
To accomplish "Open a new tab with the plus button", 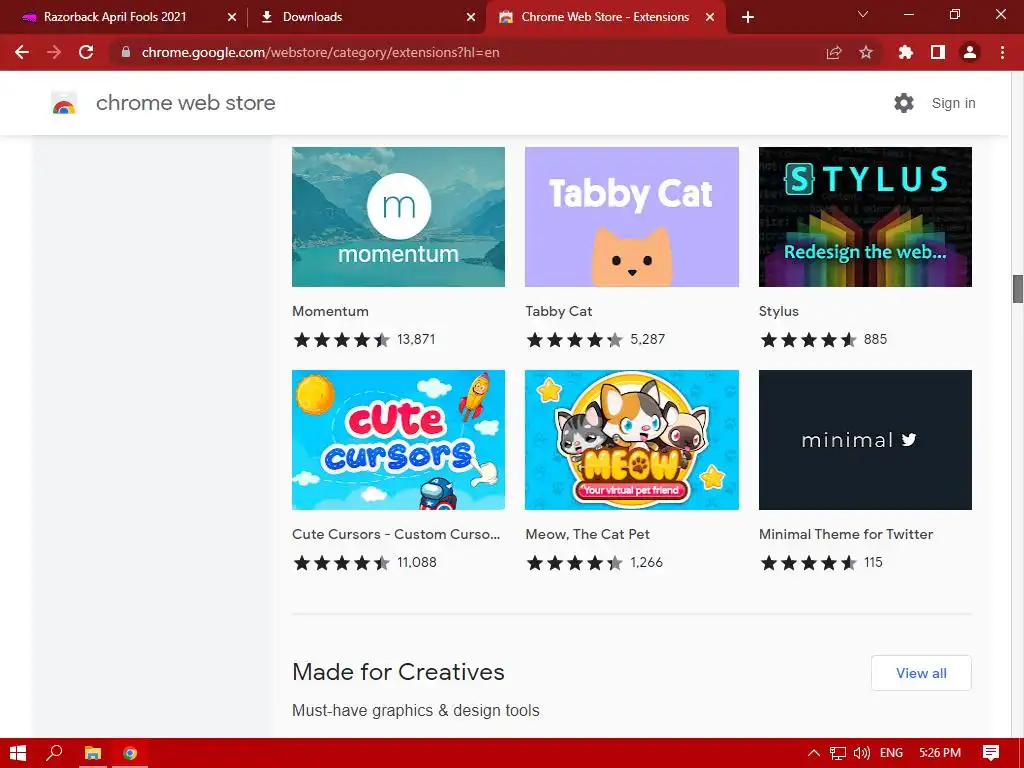I will tap(748, 17).
